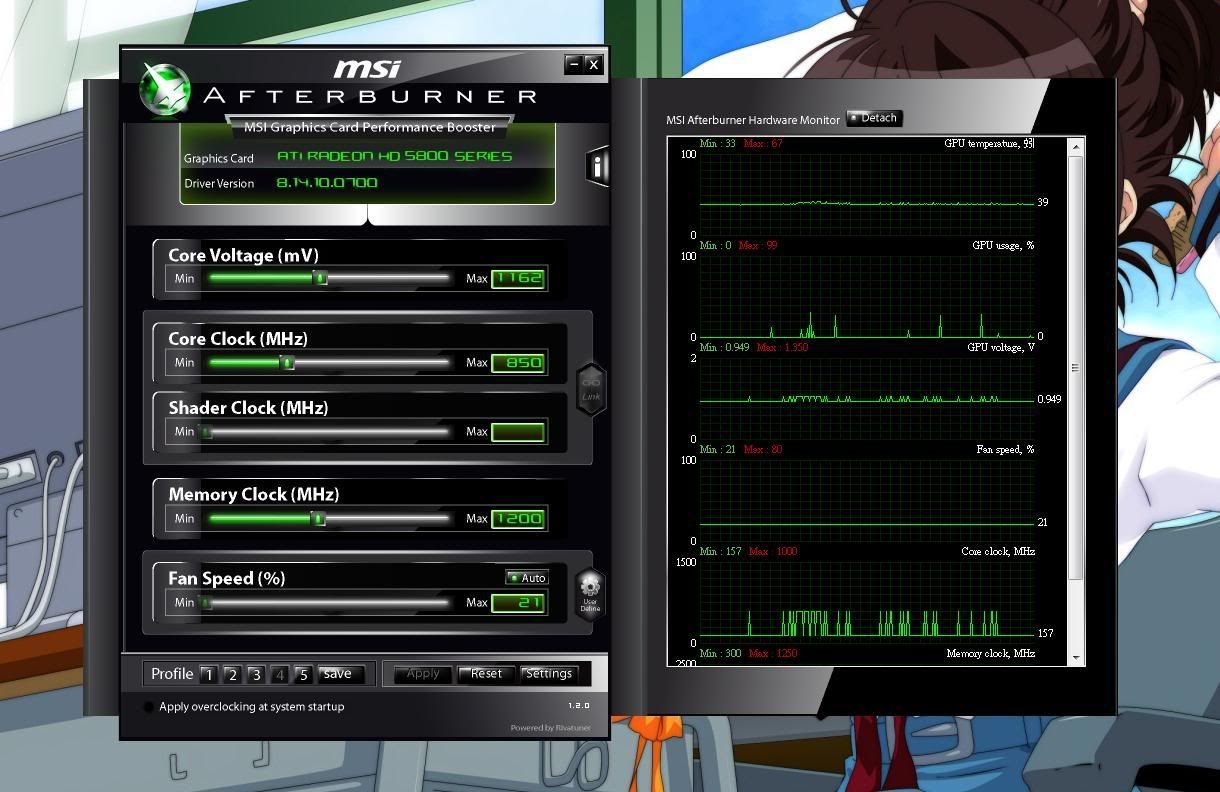Open the Settings dialog
Viewport: 1220px width, 792px height.
(549, 674)
